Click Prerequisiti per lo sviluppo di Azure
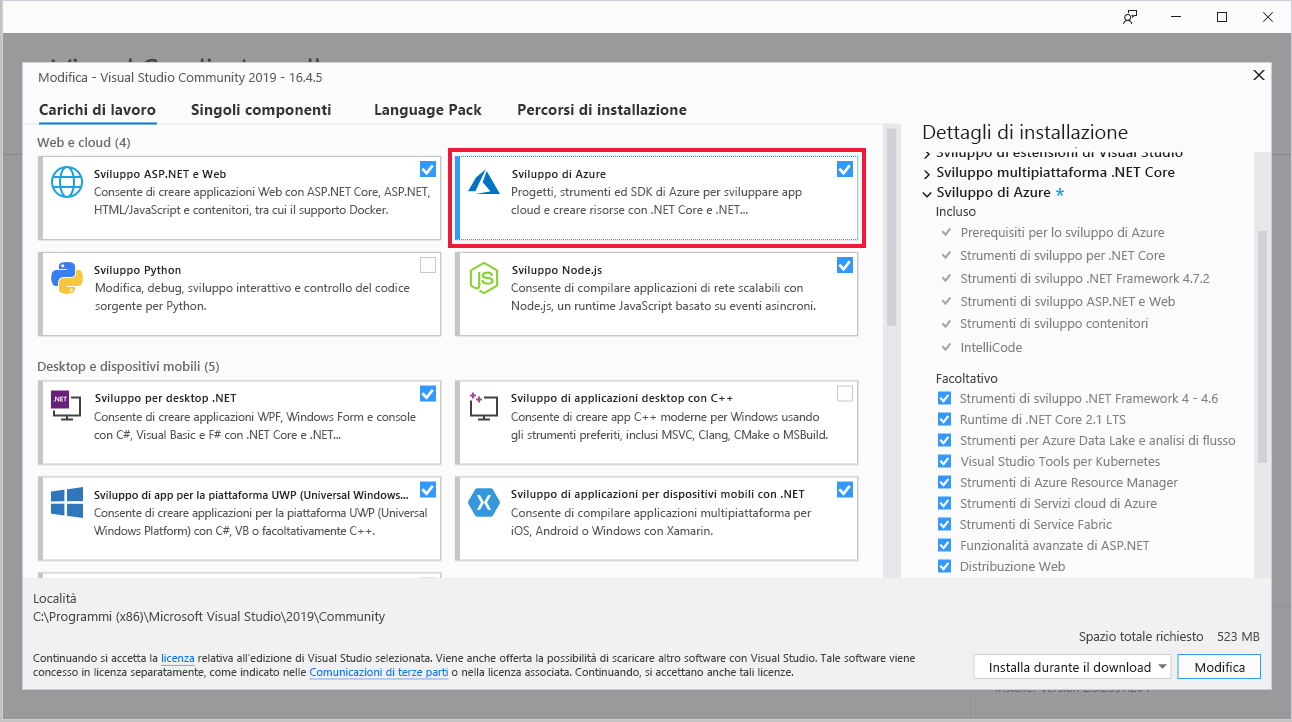Screen dimensions: 1292x722 [x=1062, y=232]
